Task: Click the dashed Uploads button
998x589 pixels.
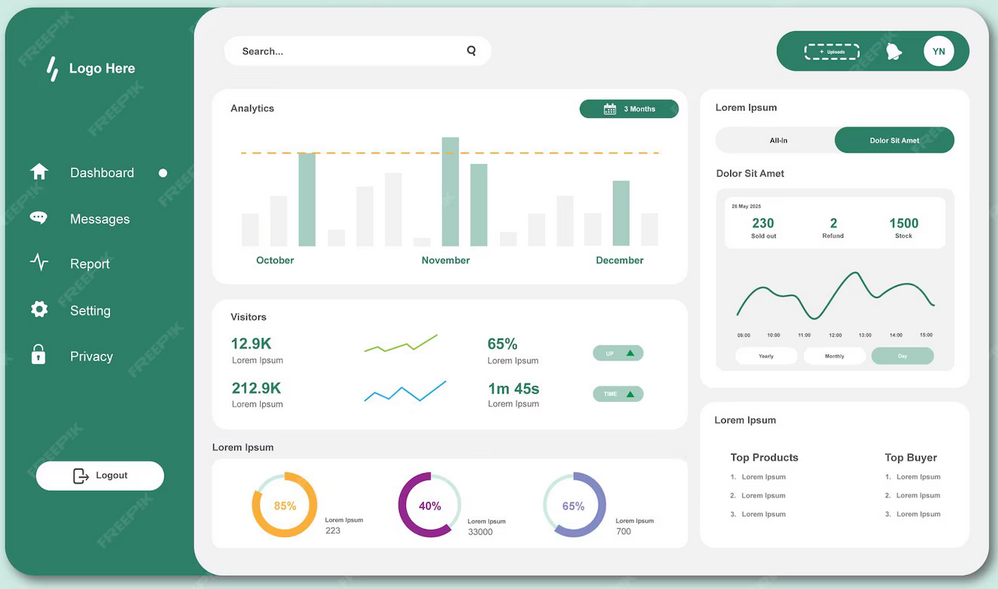Action: 831,52
